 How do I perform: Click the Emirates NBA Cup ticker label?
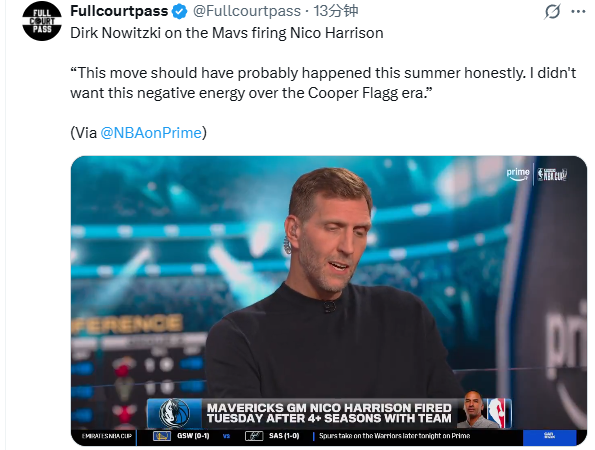(107, 436)
